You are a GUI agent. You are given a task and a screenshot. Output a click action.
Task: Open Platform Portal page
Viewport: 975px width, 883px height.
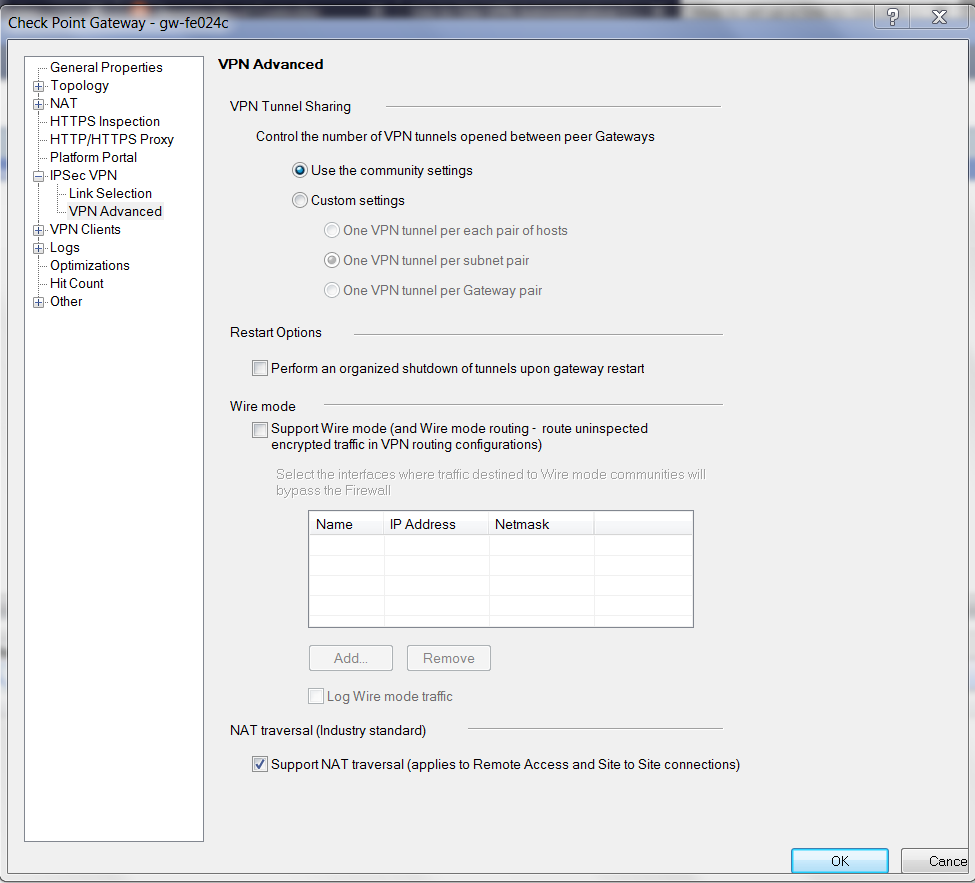pyautogui.click(x=94, y=158)
